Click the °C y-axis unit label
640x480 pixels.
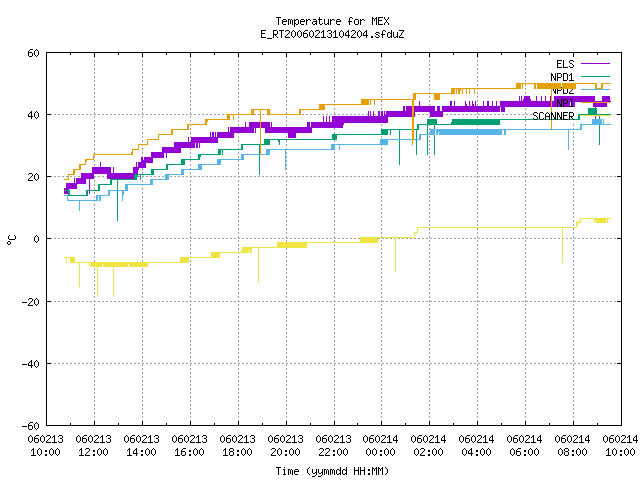[x=11, y=240]
